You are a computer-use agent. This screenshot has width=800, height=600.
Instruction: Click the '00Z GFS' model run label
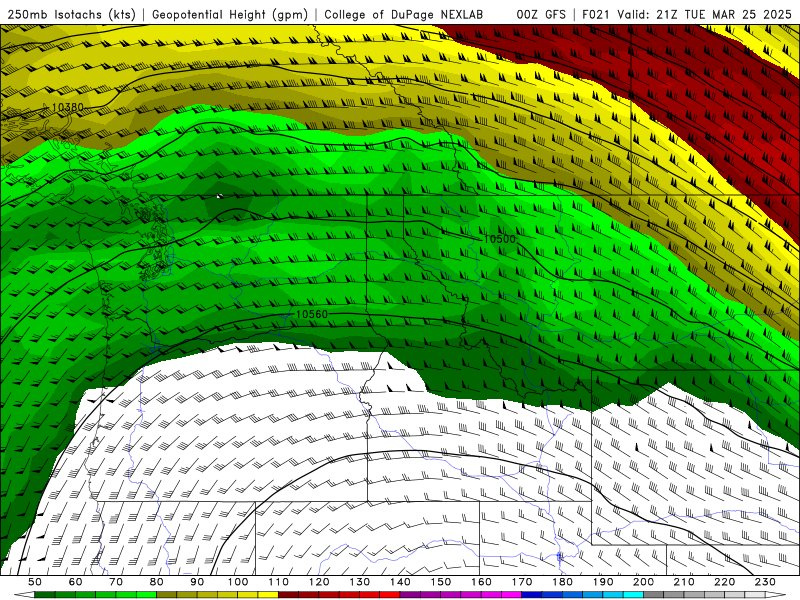pos(541,15)
